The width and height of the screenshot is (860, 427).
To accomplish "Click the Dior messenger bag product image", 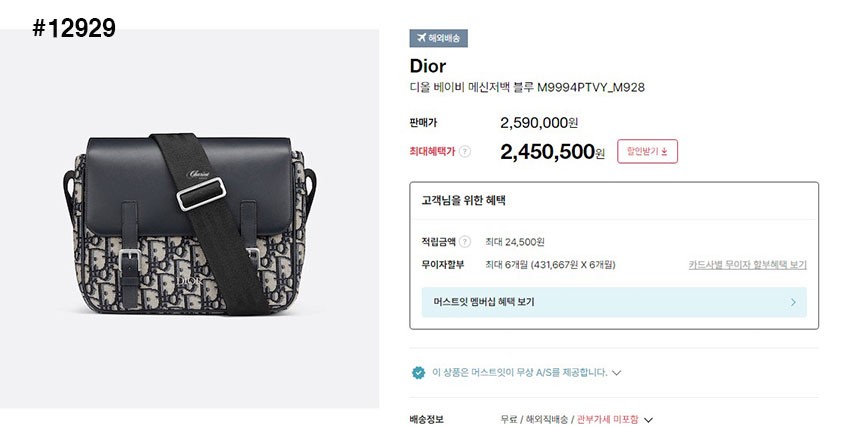I will click(190, 224).
